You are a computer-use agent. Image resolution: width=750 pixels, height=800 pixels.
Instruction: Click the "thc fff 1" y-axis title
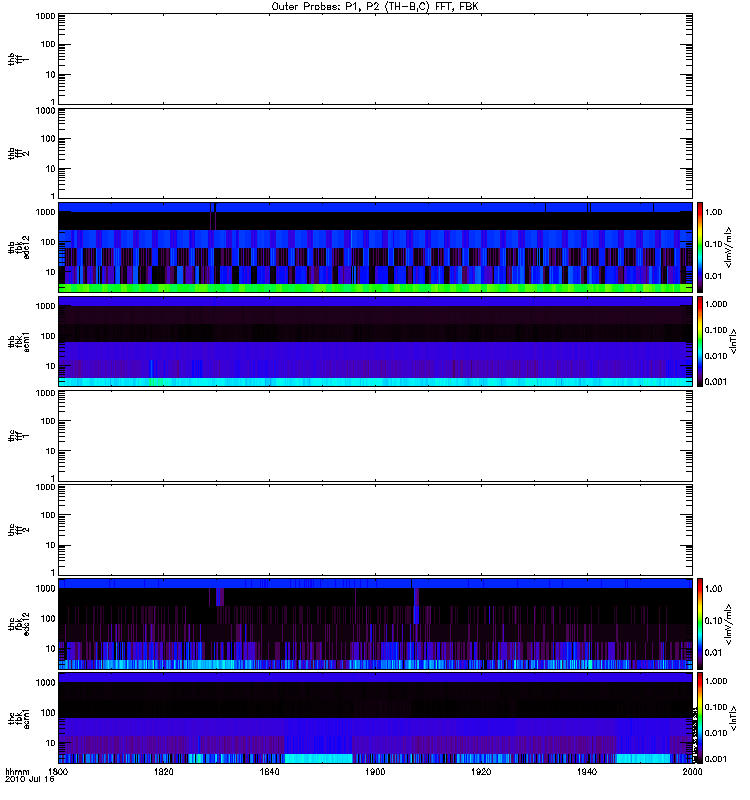(18, 436)
